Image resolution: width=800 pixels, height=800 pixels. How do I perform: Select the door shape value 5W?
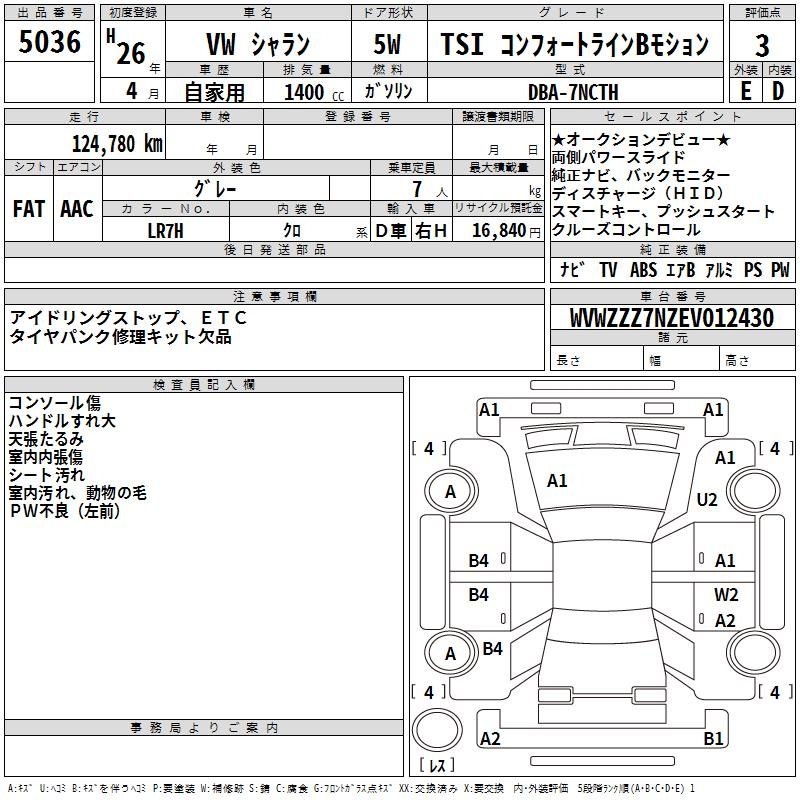(x=388, y=44)
